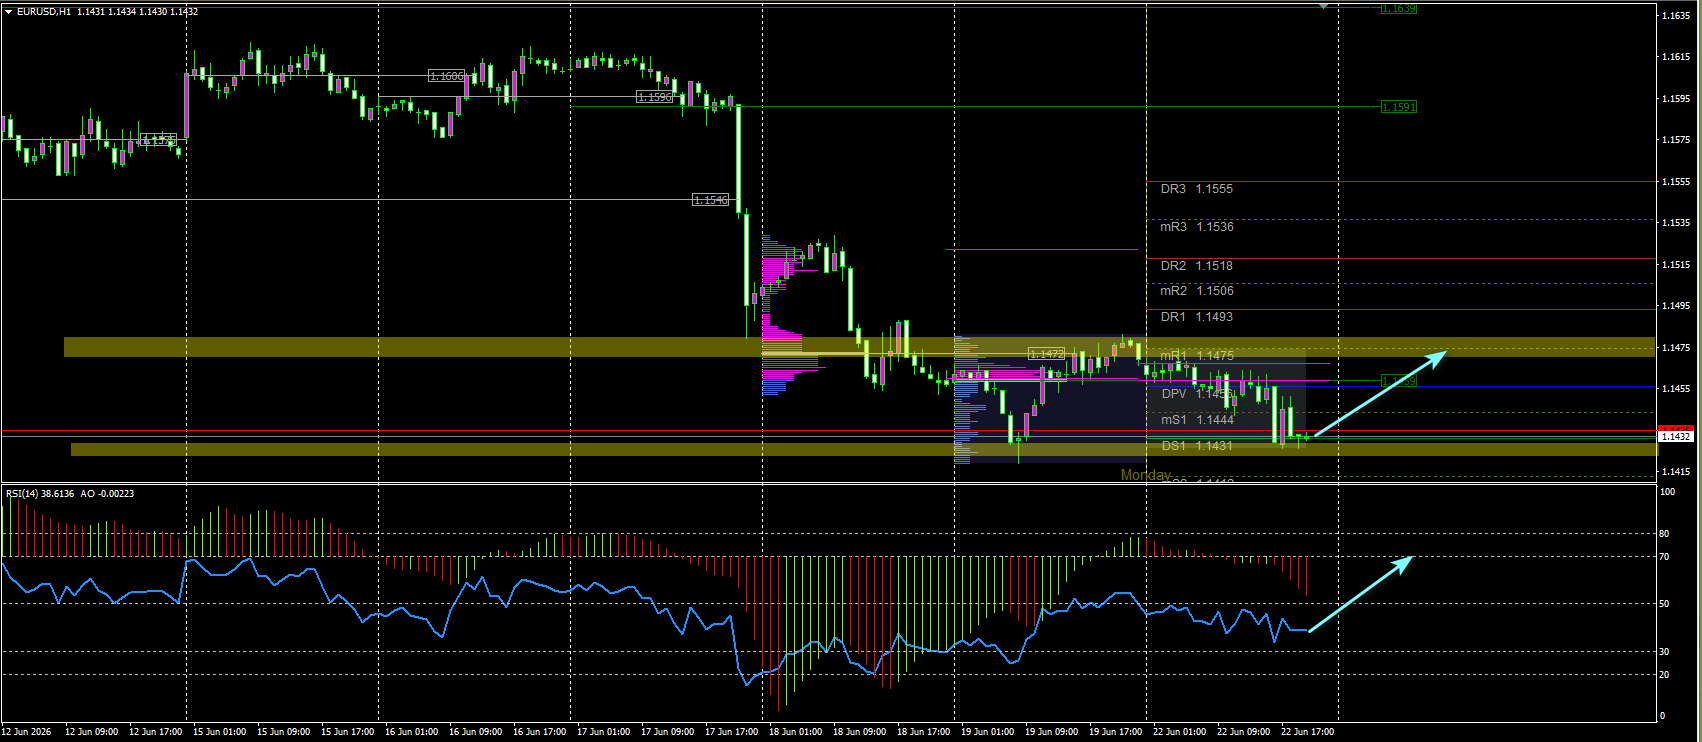Click the 22 Jun 01:00 time label
1702x742 pixels.
(1179, 732)
